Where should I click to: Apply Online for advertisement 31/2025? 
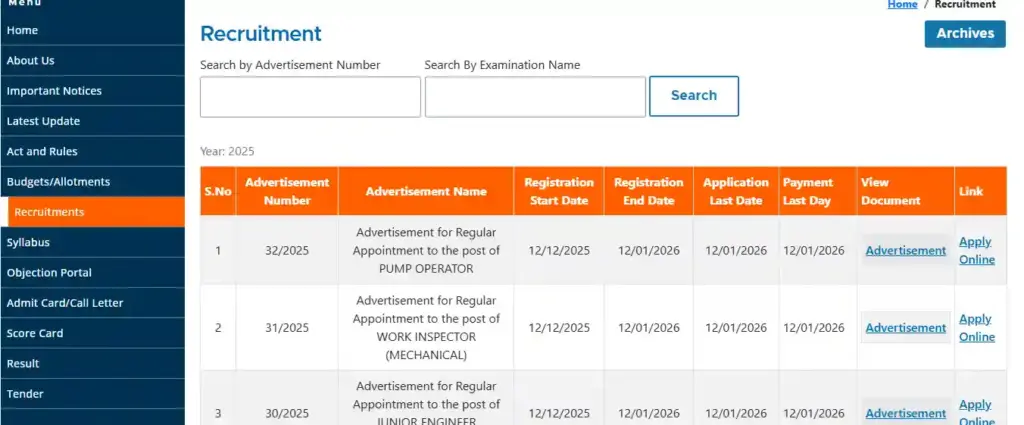pyautogui.click(x=976, y=328)
